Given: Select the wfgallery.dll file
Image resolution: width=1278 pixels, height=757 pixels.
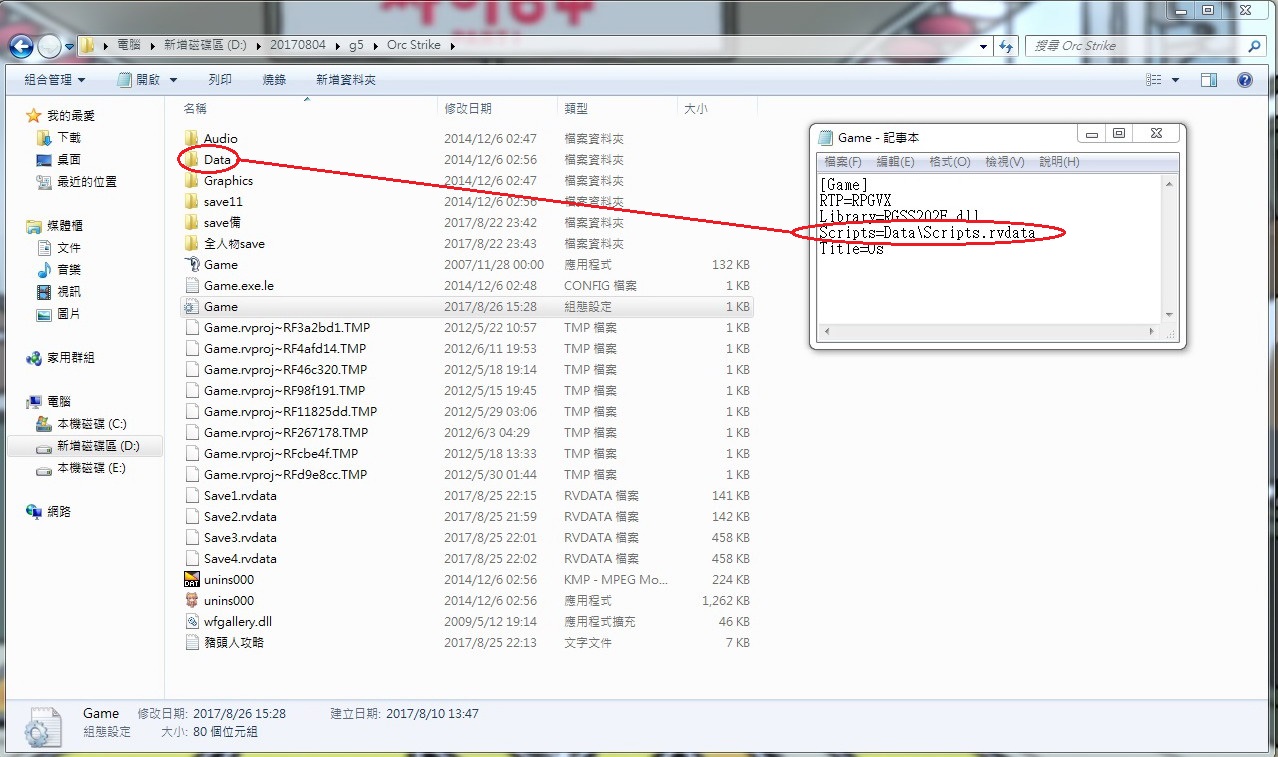Looking at the screenshot, I should (237, 622).
